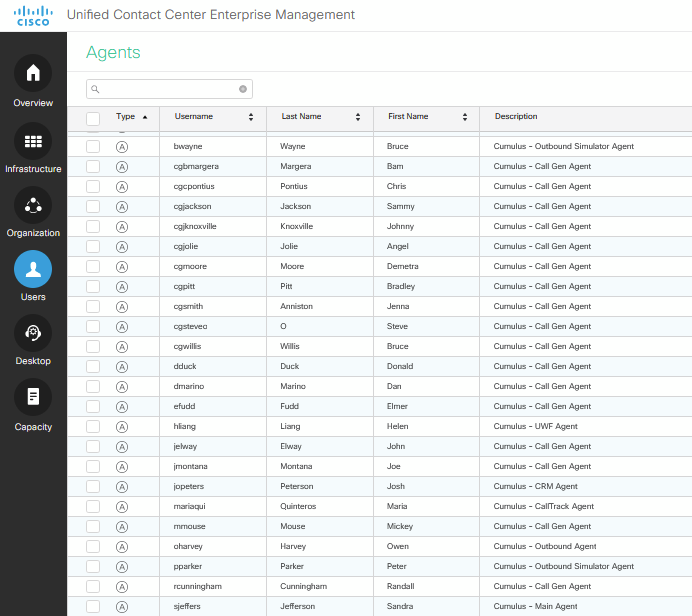Screen dimensions: 692x616
Task: Click the agent type icon for jmontana
Action: pos(122,467)
